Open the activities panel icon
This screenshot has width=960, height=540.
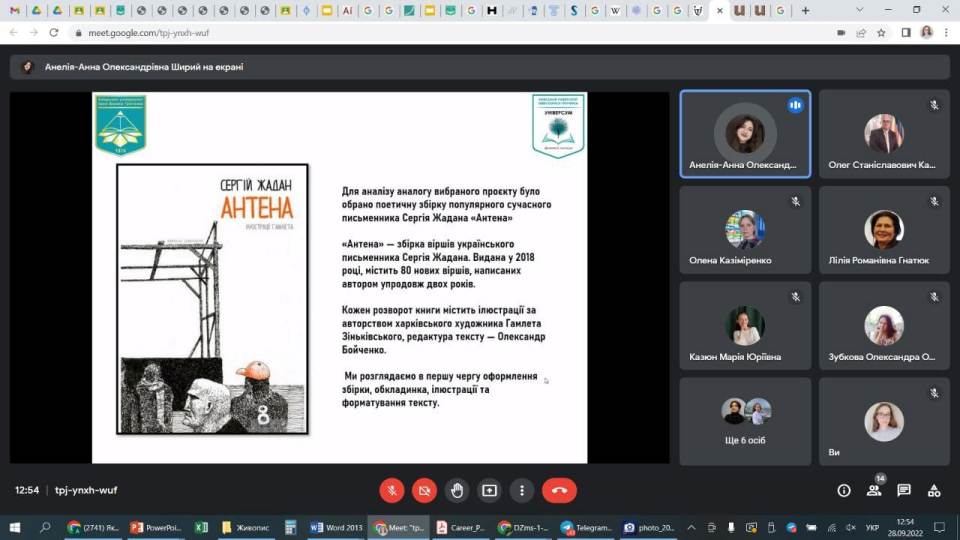tap(934, 490)
